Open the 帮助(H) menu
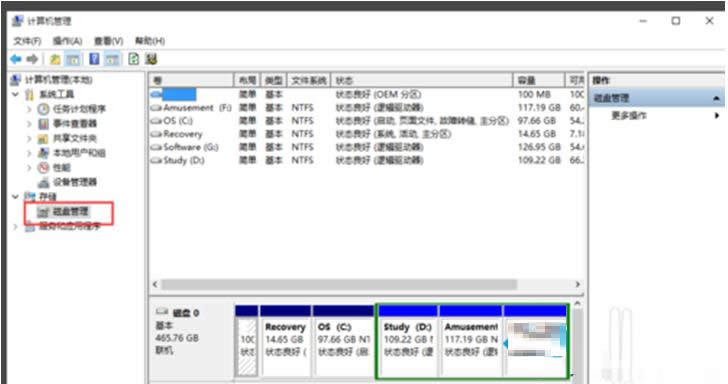Viewport: 728px width, 384px height. 150,41
